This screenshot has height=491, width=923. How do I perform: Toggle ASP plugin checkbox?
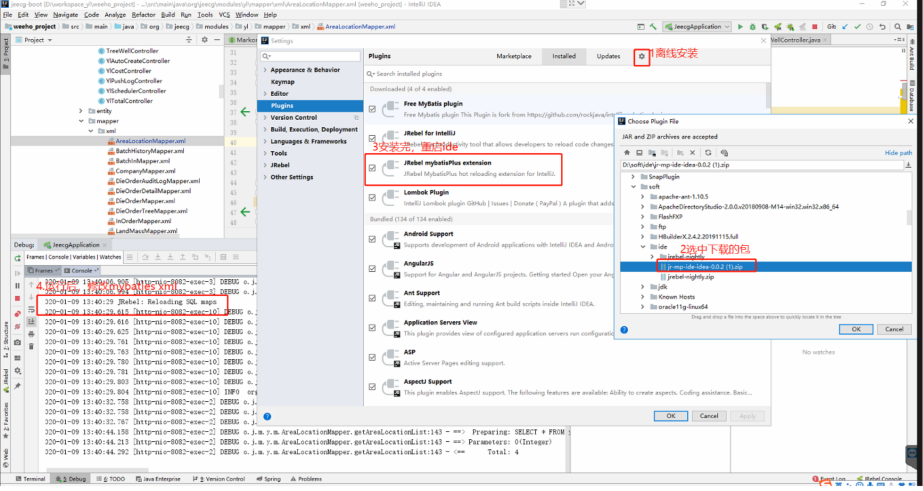pos(372,357)
